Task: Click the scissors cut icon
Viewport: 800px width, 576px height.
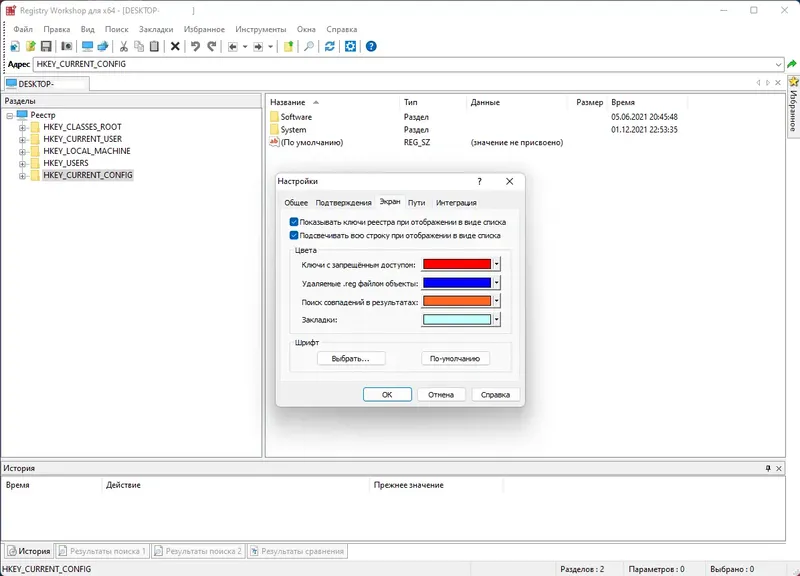Action: pos(123,46)
